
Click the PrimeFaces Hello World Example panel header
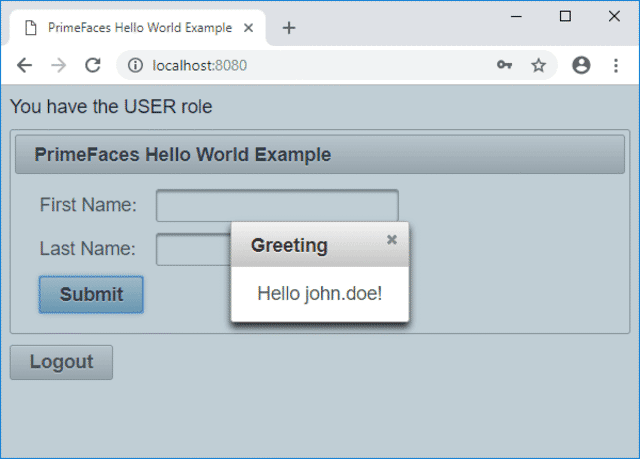click(x=320, y=155)
